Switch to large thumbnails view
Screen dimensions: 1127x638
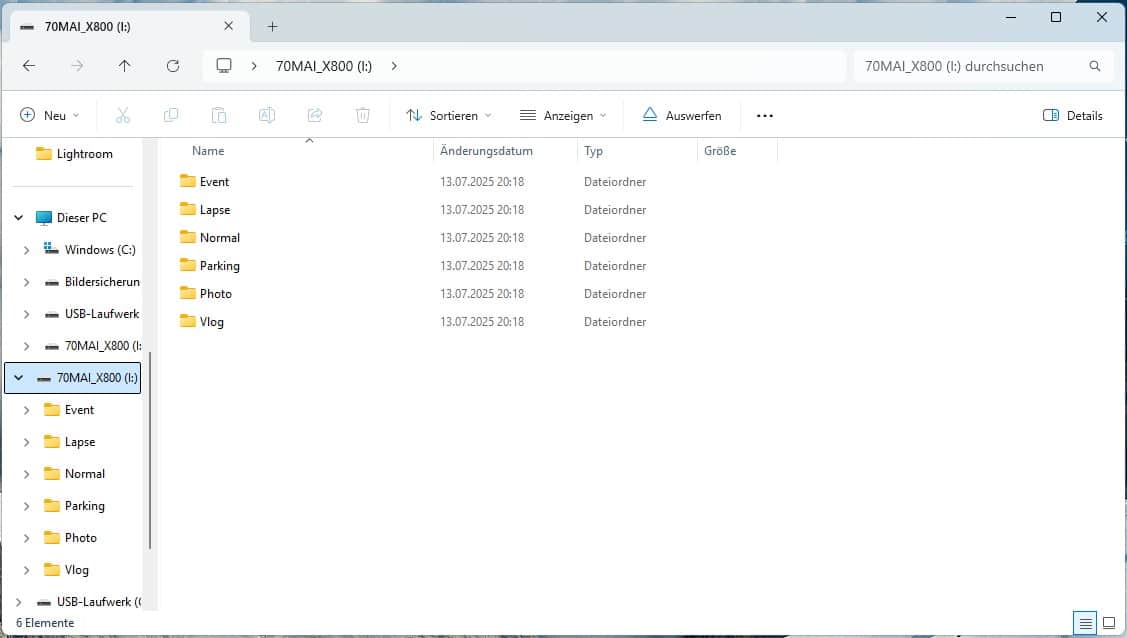point(1108,623)
